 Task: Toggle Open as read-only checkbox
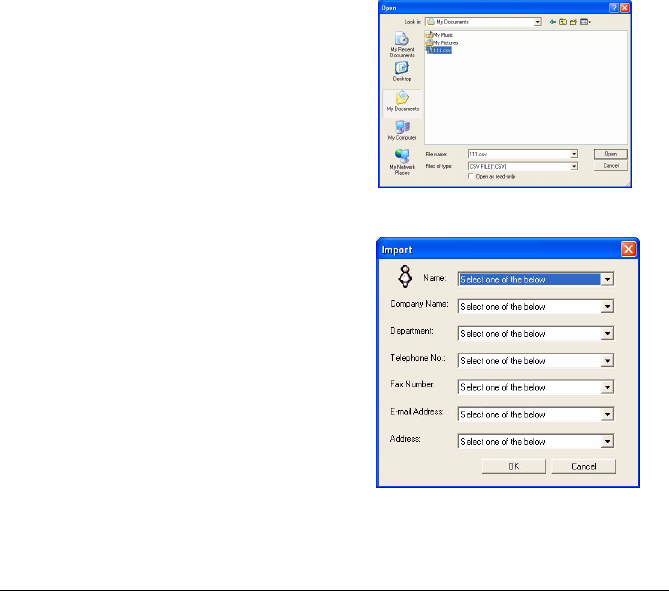coord(471,176)
